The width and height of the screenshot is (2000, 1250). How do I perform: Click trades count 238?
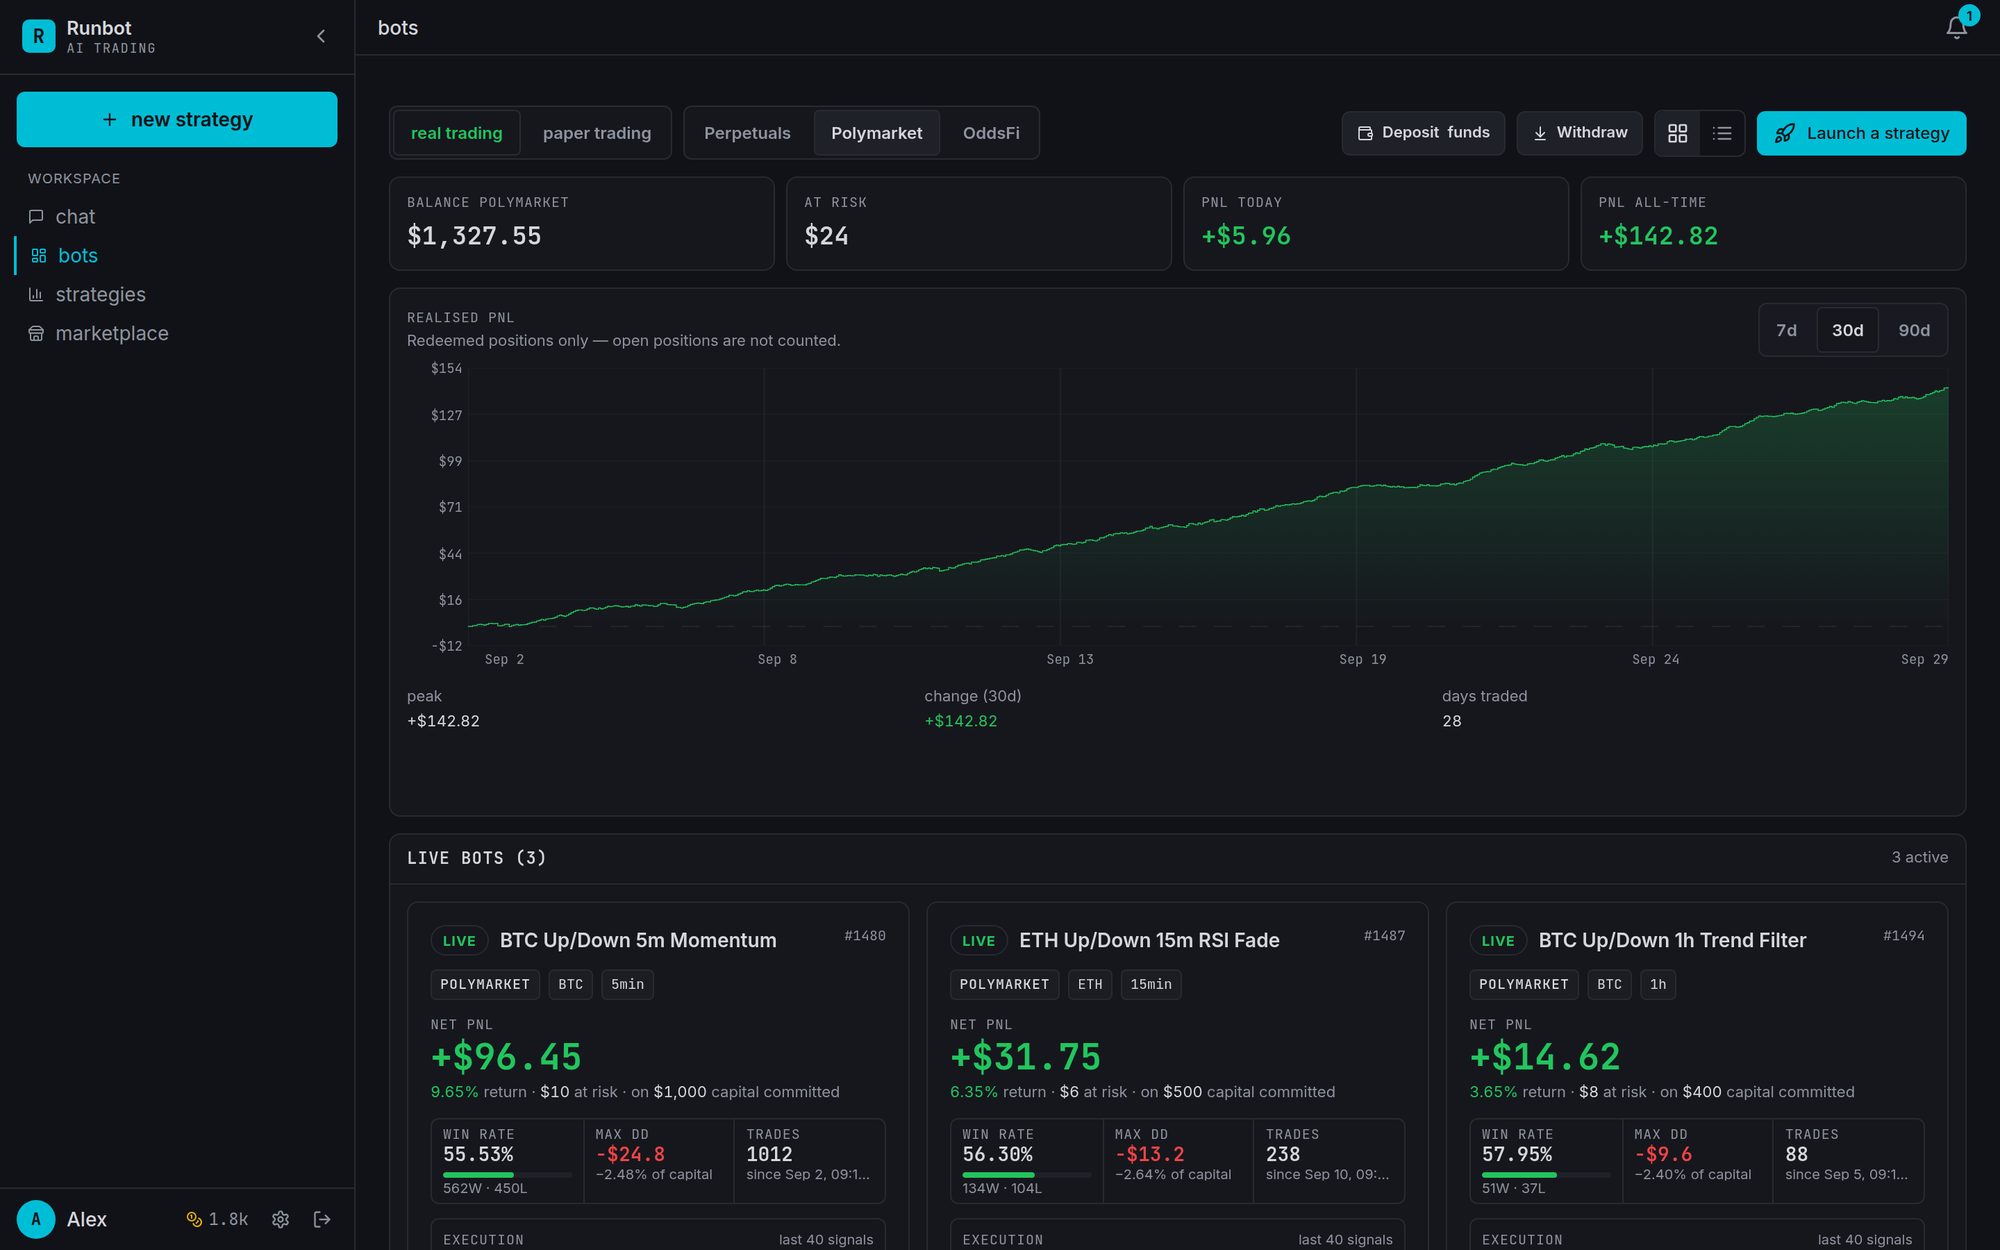click(x=1283, y=1154)
